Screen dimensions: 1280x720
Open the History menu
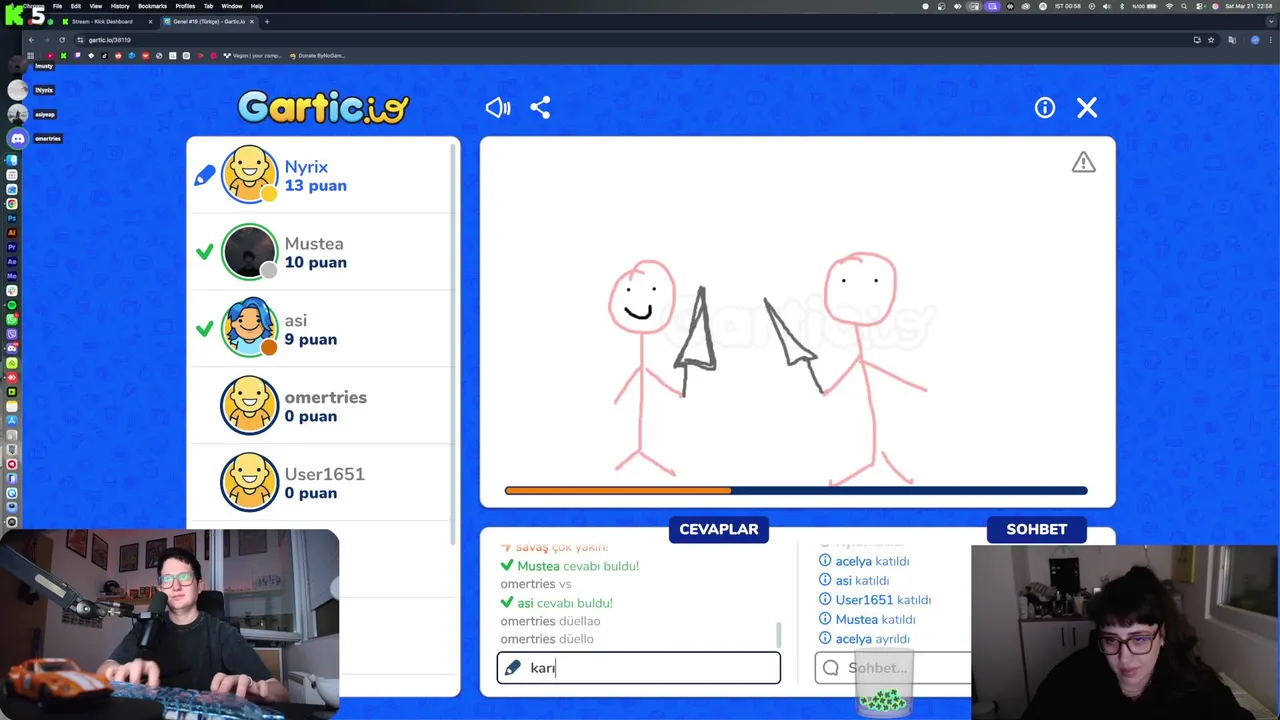tap(120, 6)
